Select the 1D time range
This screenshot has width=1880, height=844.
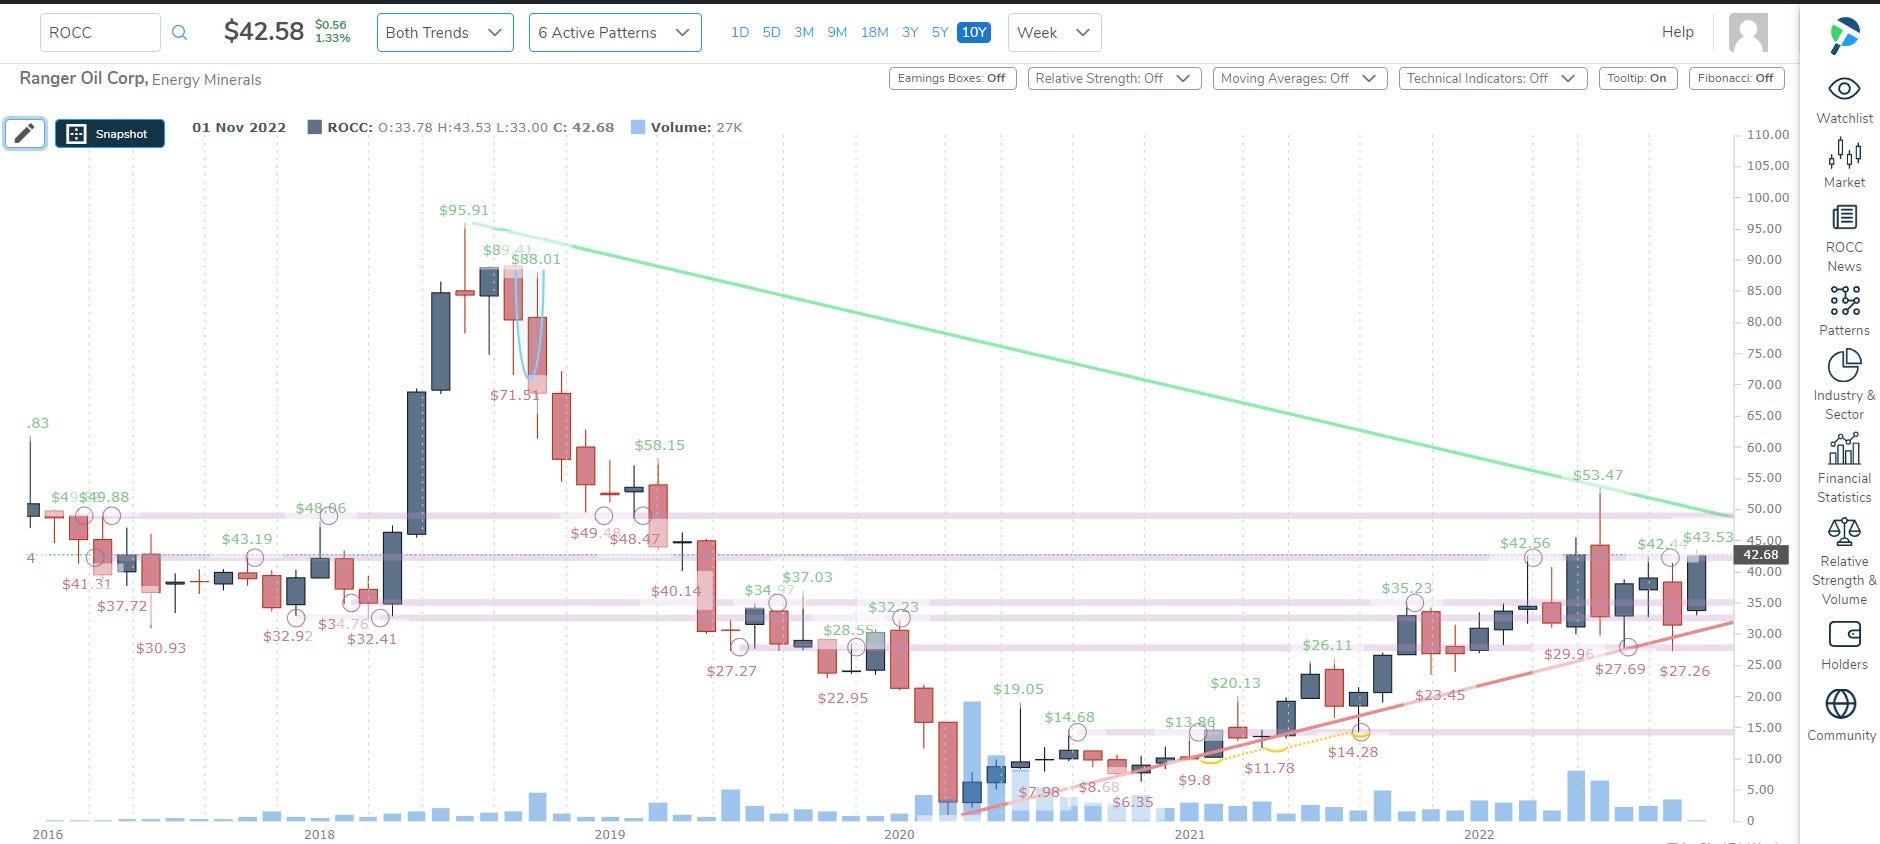pos(740,32)
